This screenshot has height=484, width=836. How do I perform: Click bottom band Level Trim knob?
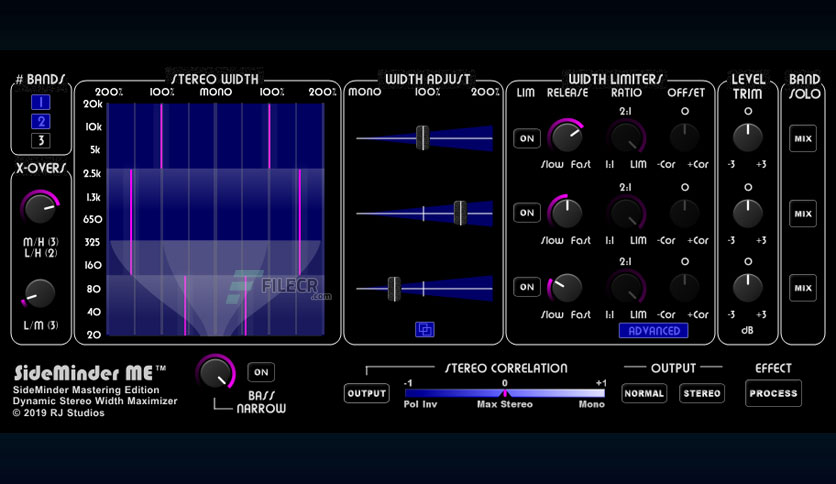pos(747,287)
